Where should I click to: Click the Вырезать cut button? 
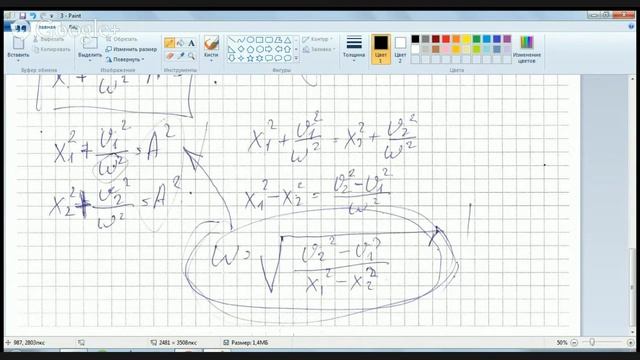pos(49,39)
